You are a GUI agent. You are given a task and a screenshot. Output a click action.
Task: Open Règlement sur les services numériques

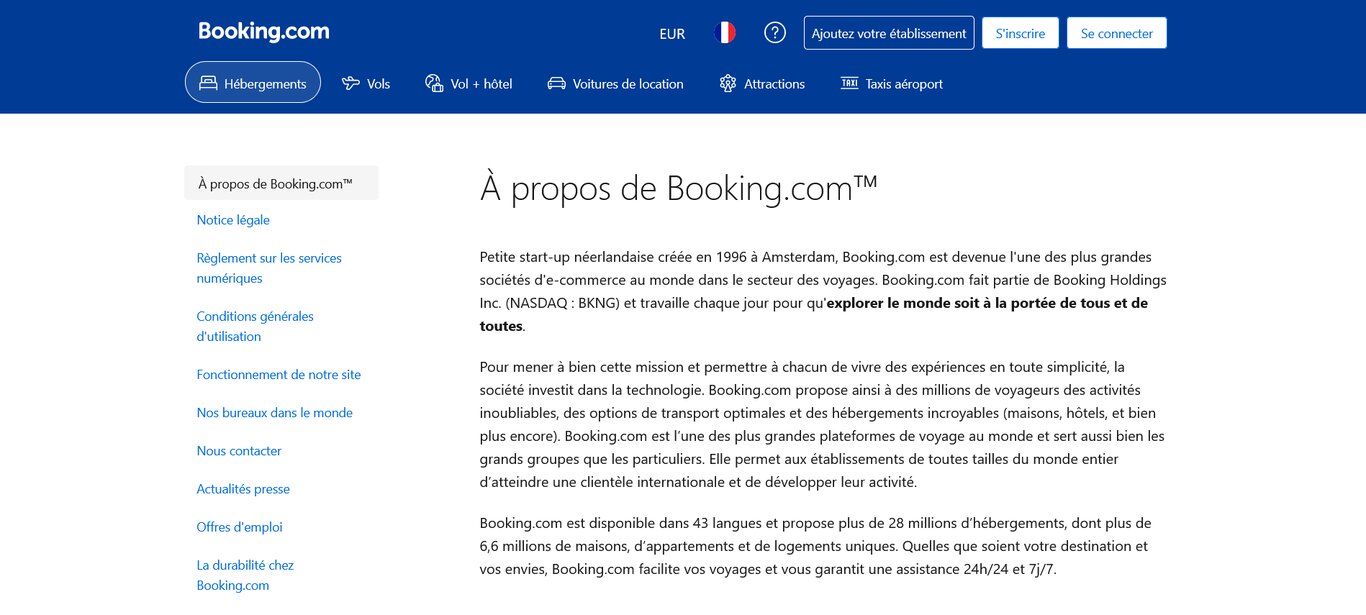click(269, 268)
